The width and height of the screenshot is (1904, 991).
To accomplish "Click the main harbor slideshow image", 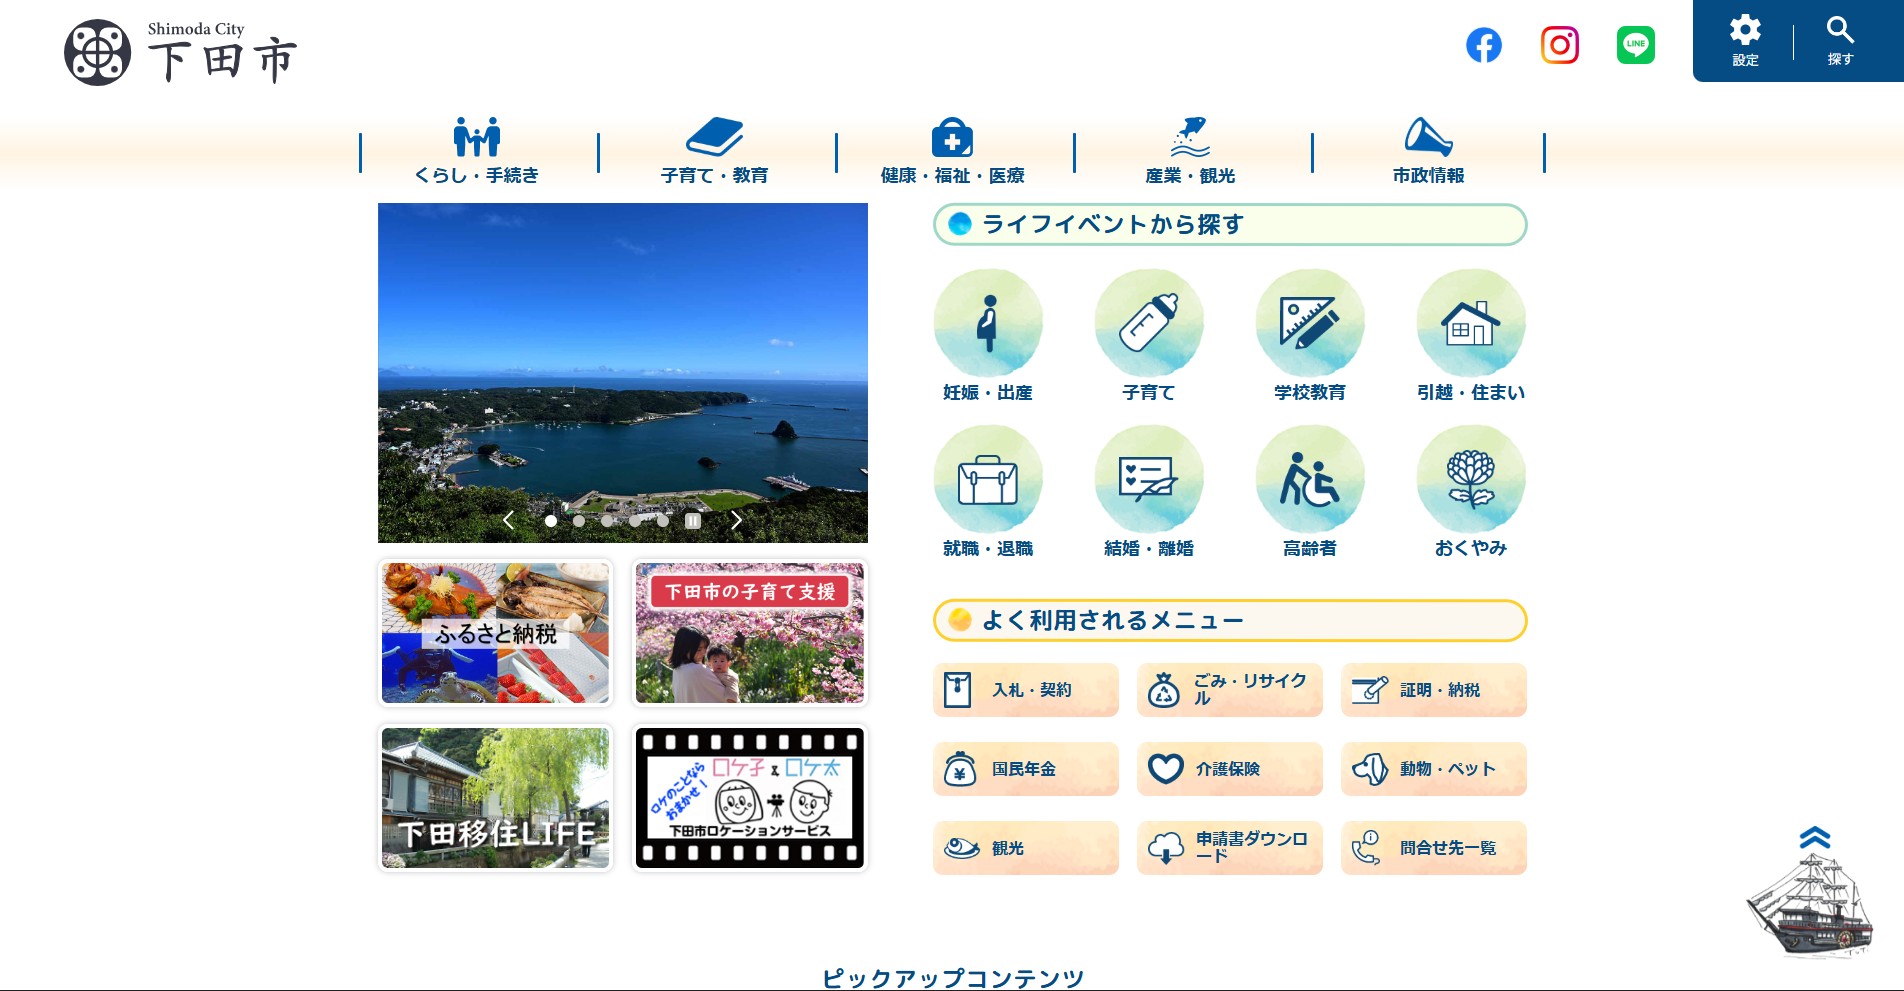I will pos(623,372).
